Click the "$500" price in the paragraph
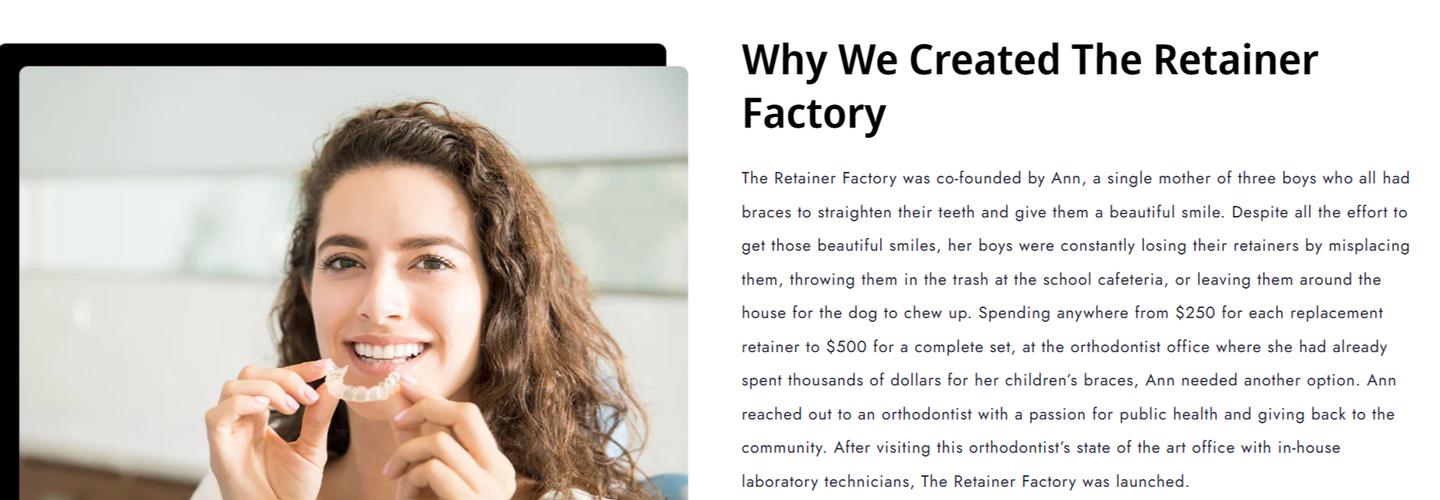1440x500 pixels. pos(846,347)
